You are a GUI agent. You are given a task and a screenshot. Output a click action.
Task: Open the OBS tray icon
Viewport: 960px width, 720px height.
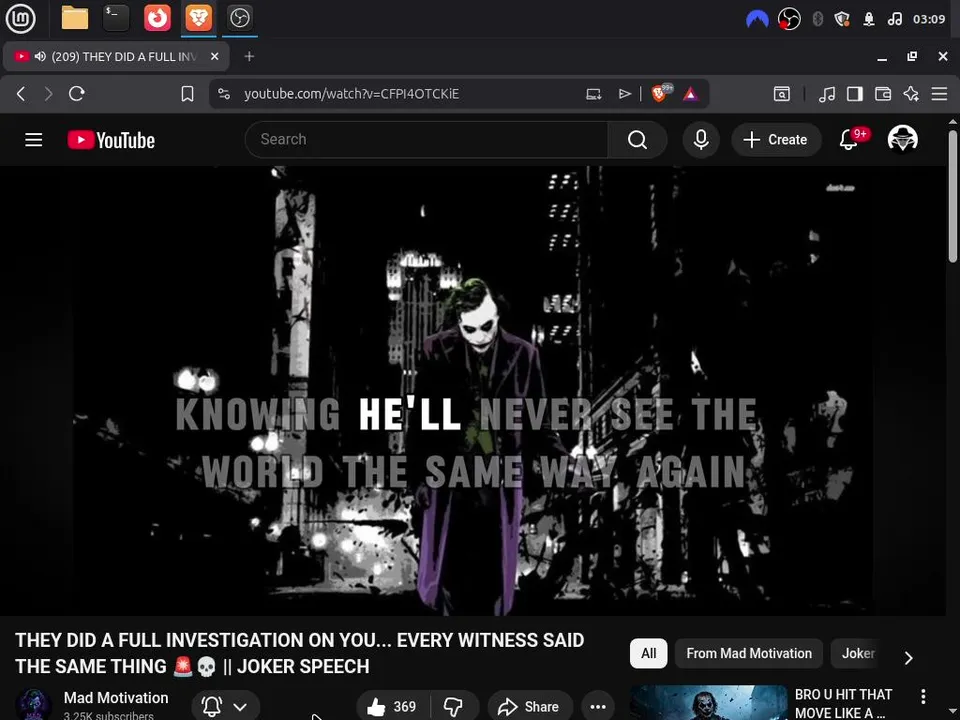[789, 19]
